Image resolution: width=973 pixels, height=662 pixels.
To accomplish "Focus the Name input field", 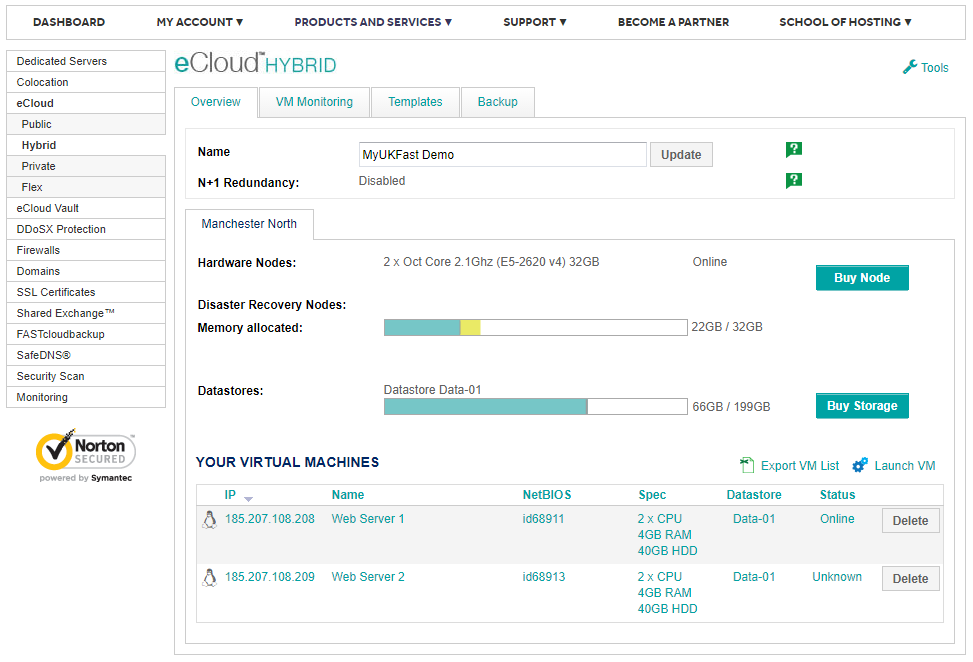I will pos(503,154).
